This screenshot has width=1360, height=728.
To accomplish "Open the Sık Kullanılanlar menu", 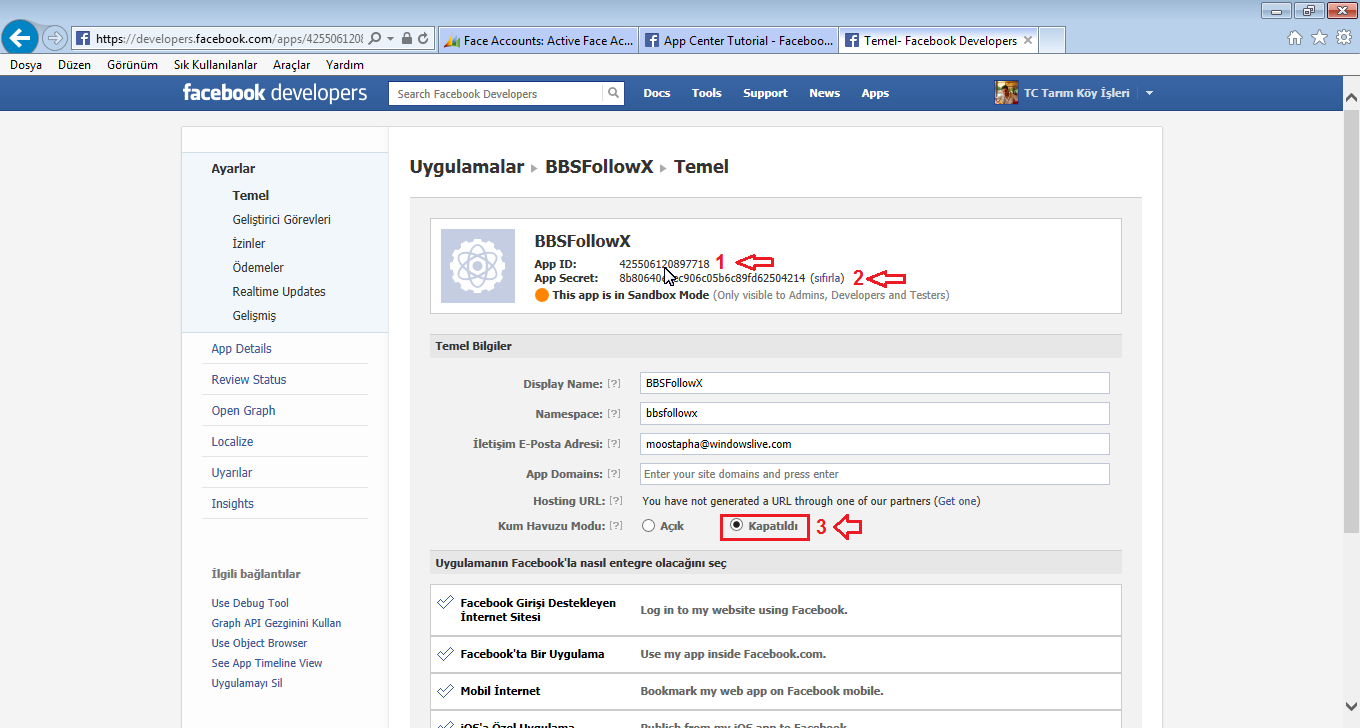I will [215, 65].
